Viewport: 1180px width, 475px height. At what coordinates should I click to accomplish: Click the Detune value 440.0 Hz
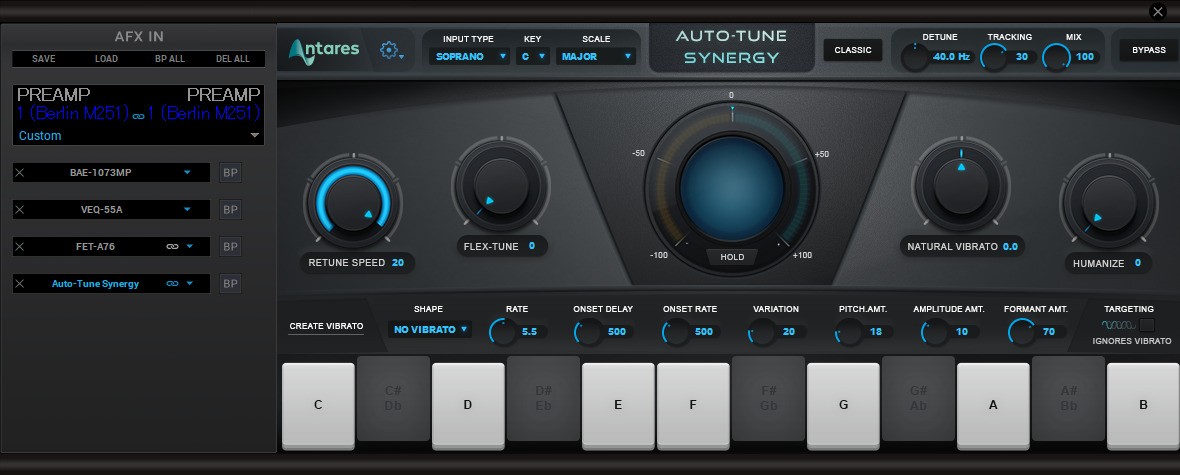[951, 56]
